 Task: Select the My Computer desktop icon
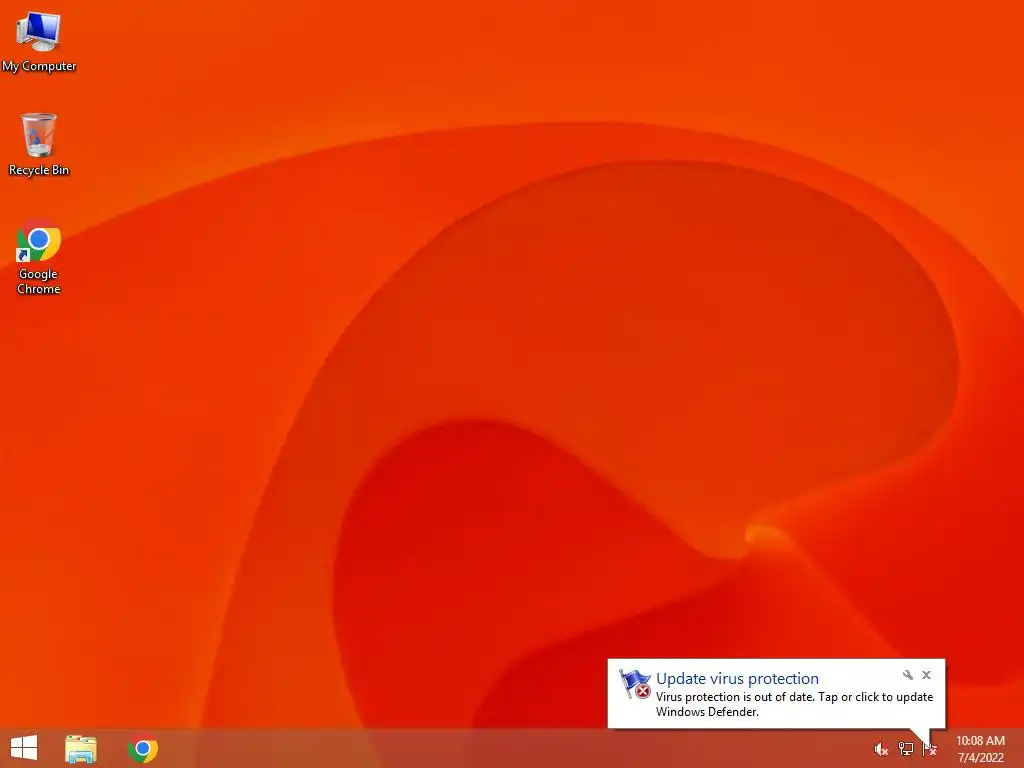39,40
